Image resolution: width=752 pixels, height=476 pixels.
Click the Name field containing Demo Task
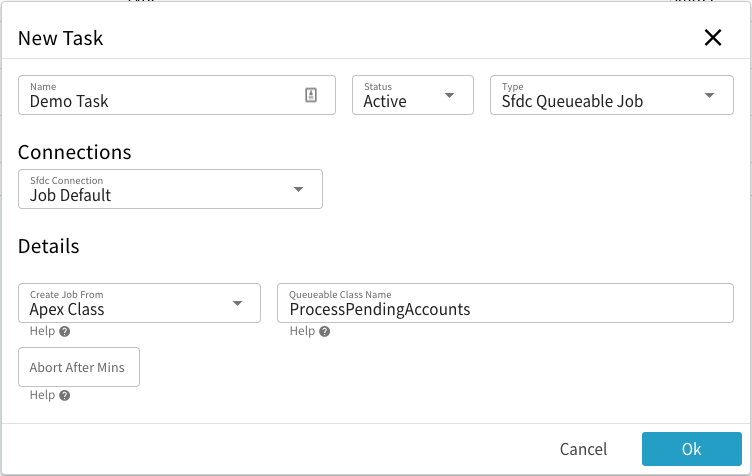[x=160, y=100]
